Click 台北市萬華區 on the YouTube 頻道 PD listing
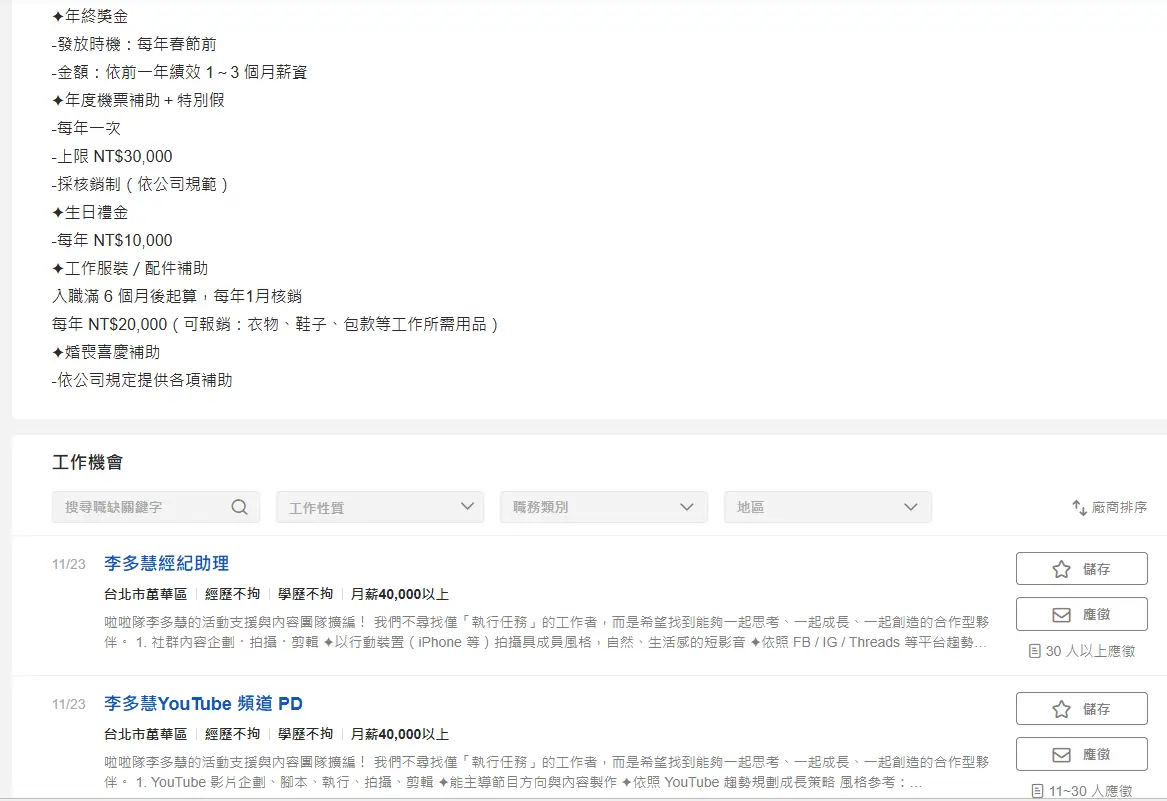This screenshot has height=801, width=1167. (145, 734)
